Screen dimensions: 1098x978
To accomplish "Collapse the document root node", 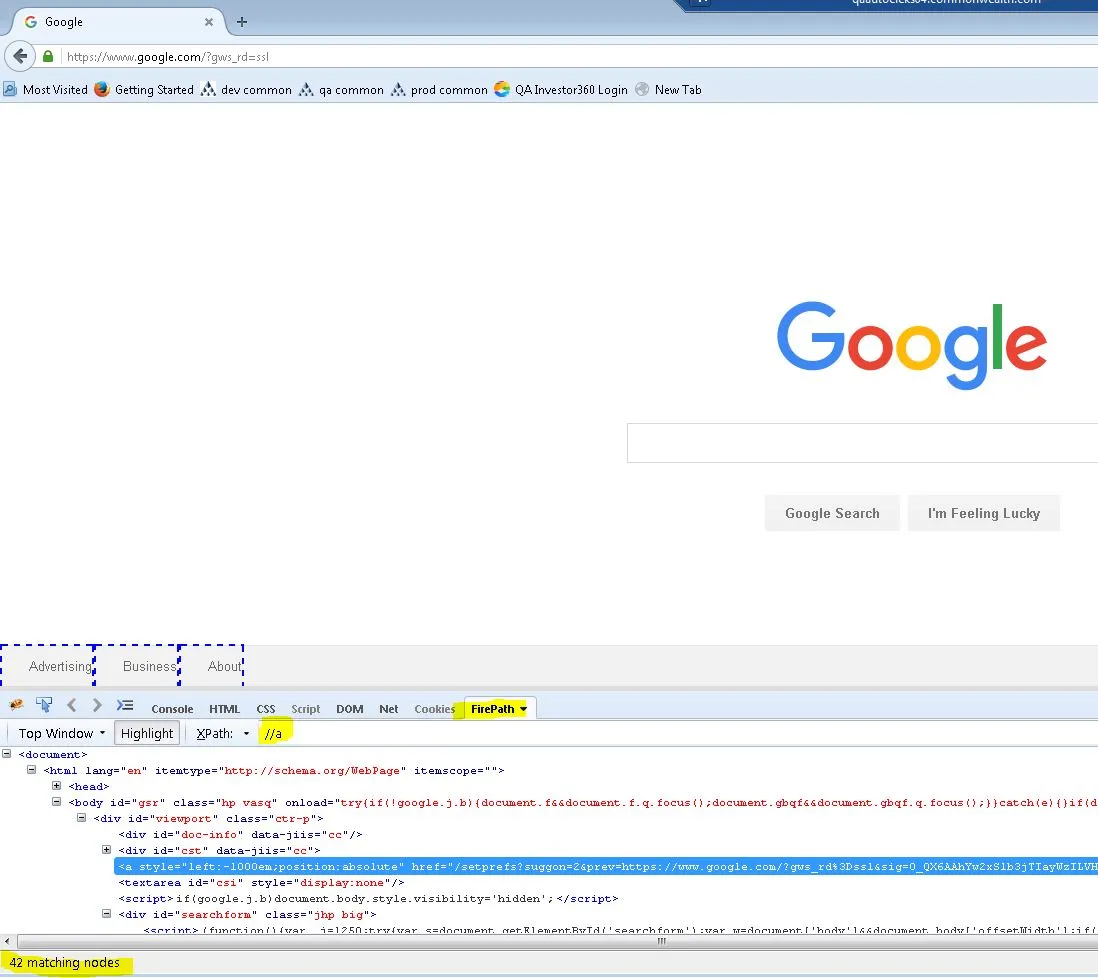I will point(6,754).
